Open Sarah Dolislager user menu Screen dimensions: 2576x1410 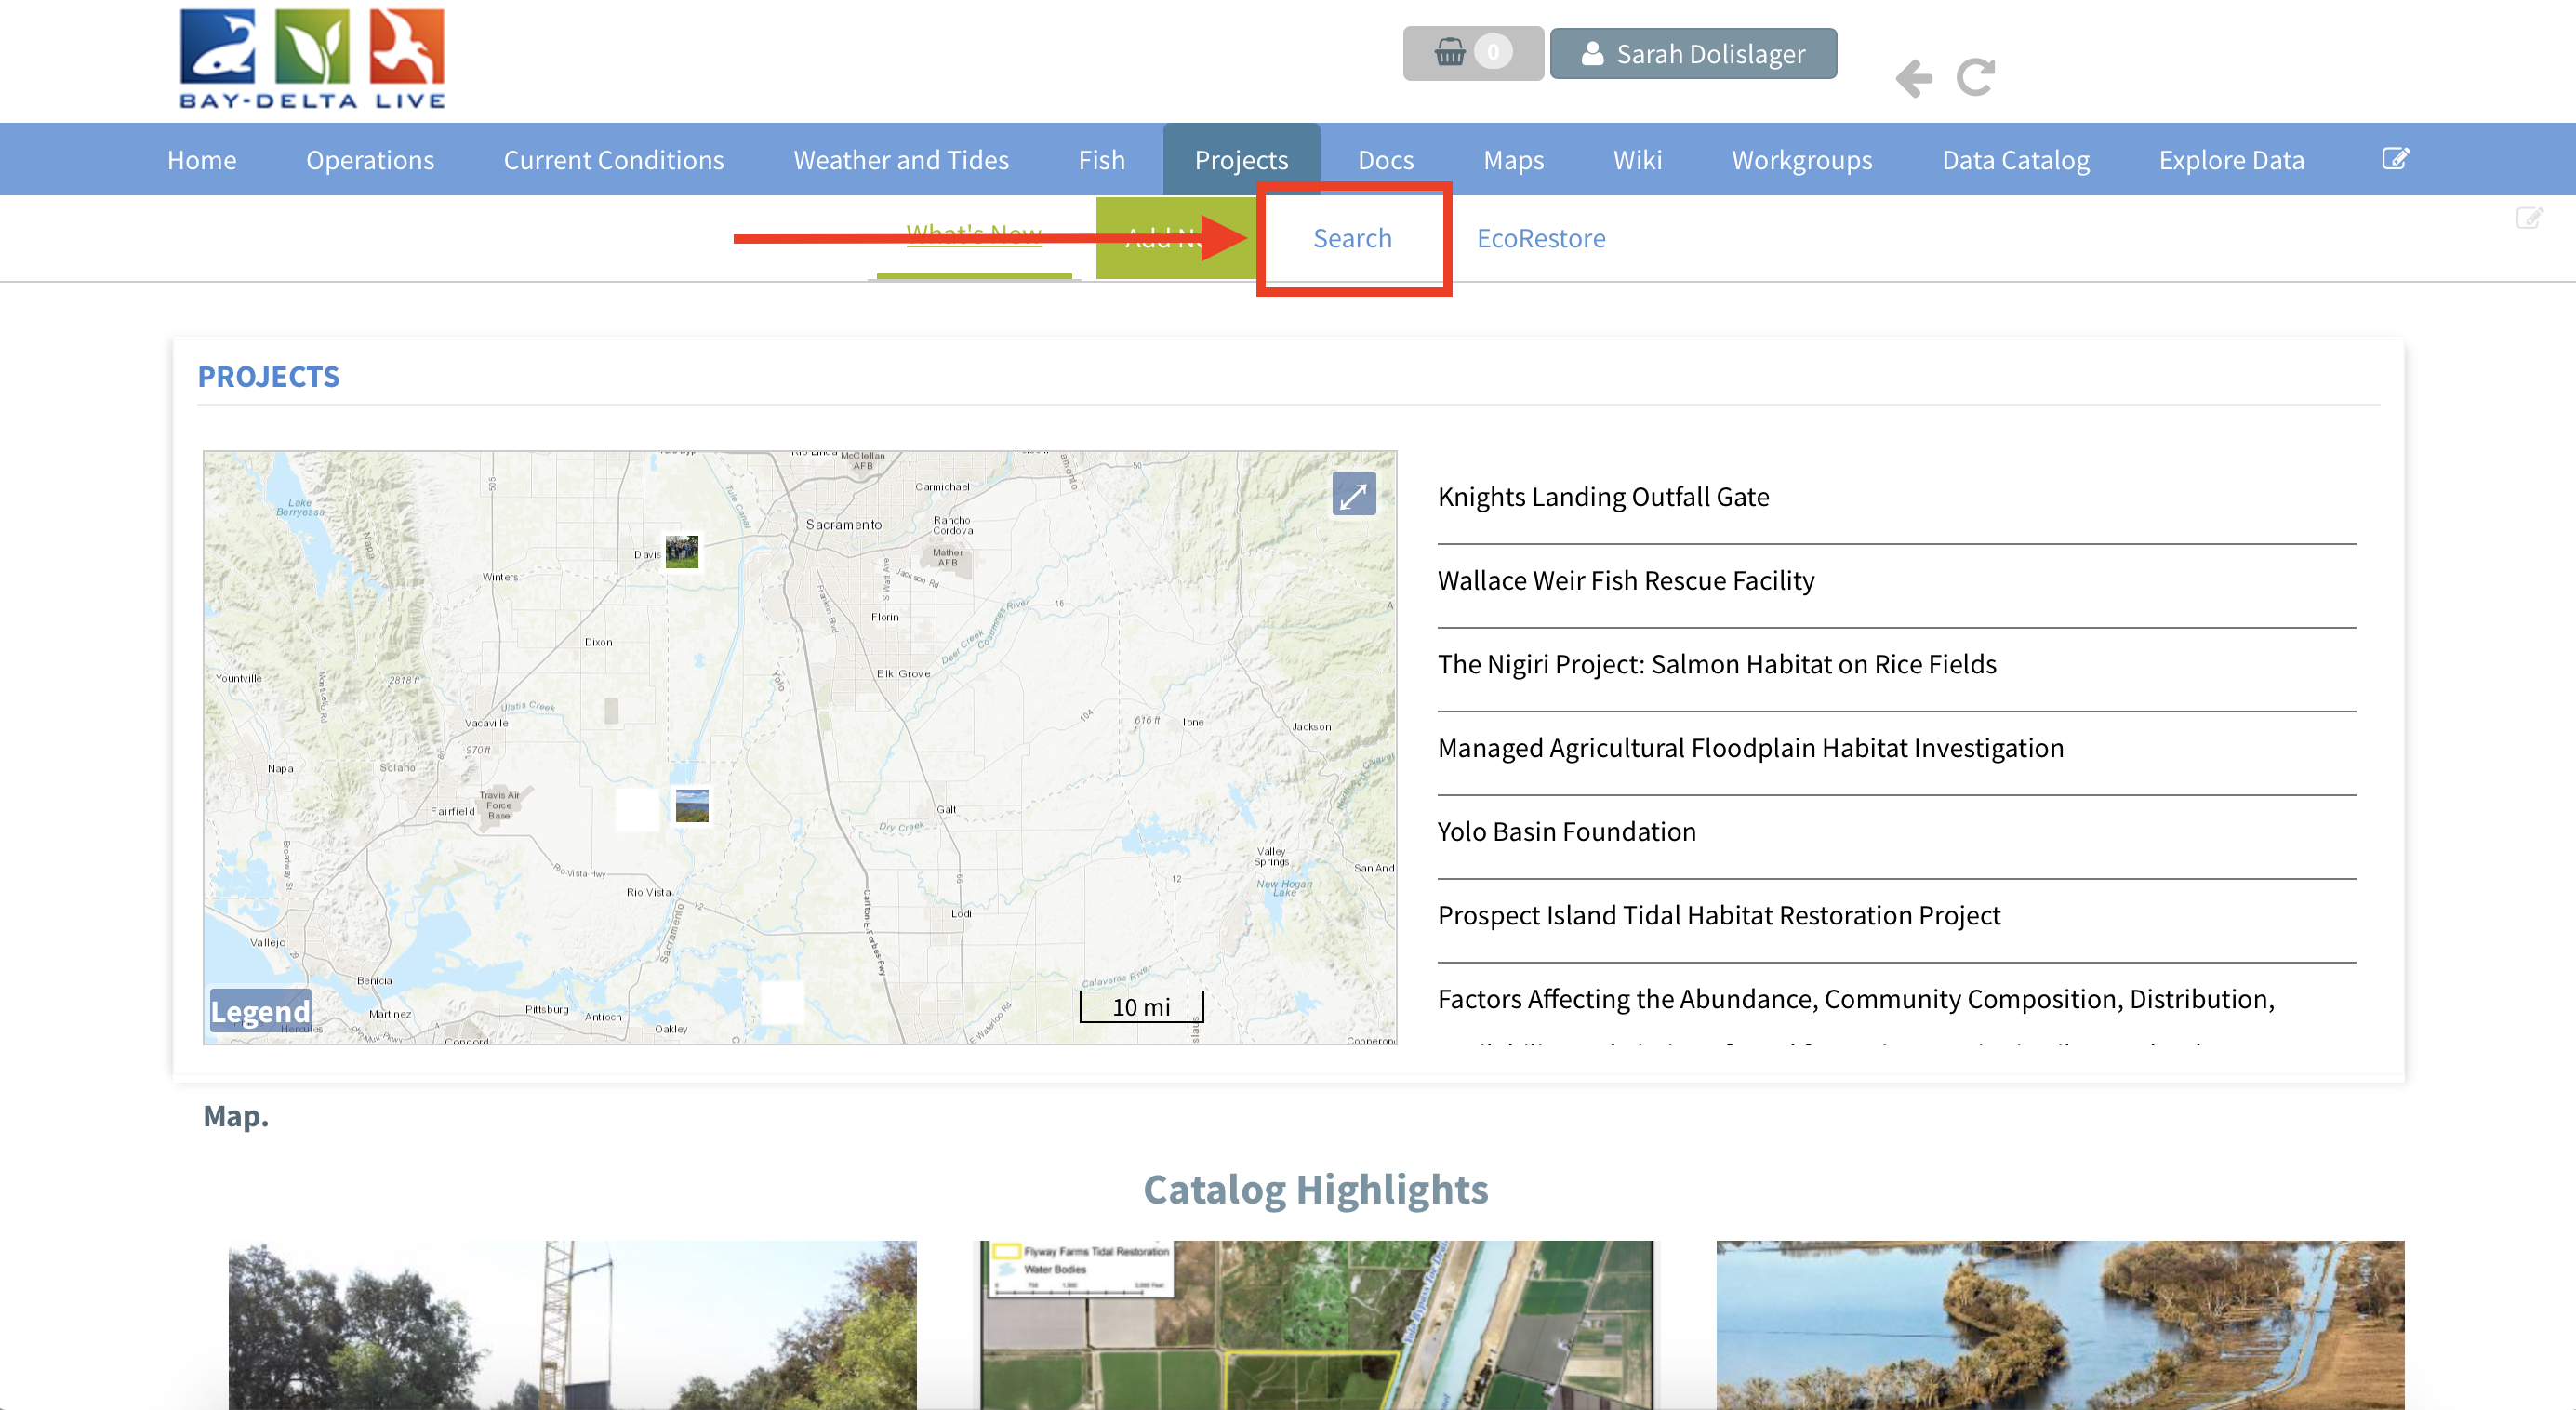pos(1693,54)
